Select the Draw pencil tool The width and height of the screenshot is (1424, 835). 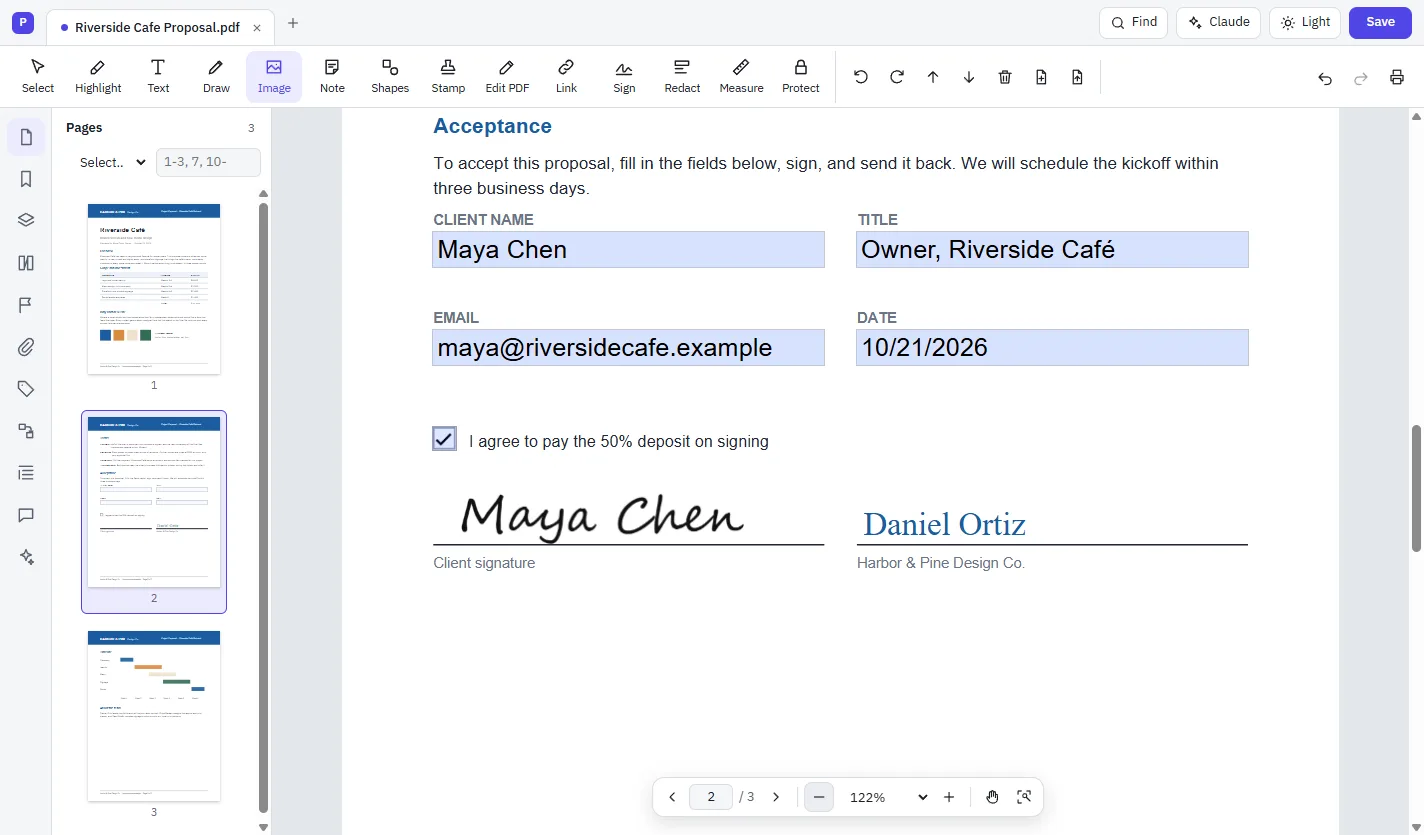pyautogui.click(x=216, y=76)
